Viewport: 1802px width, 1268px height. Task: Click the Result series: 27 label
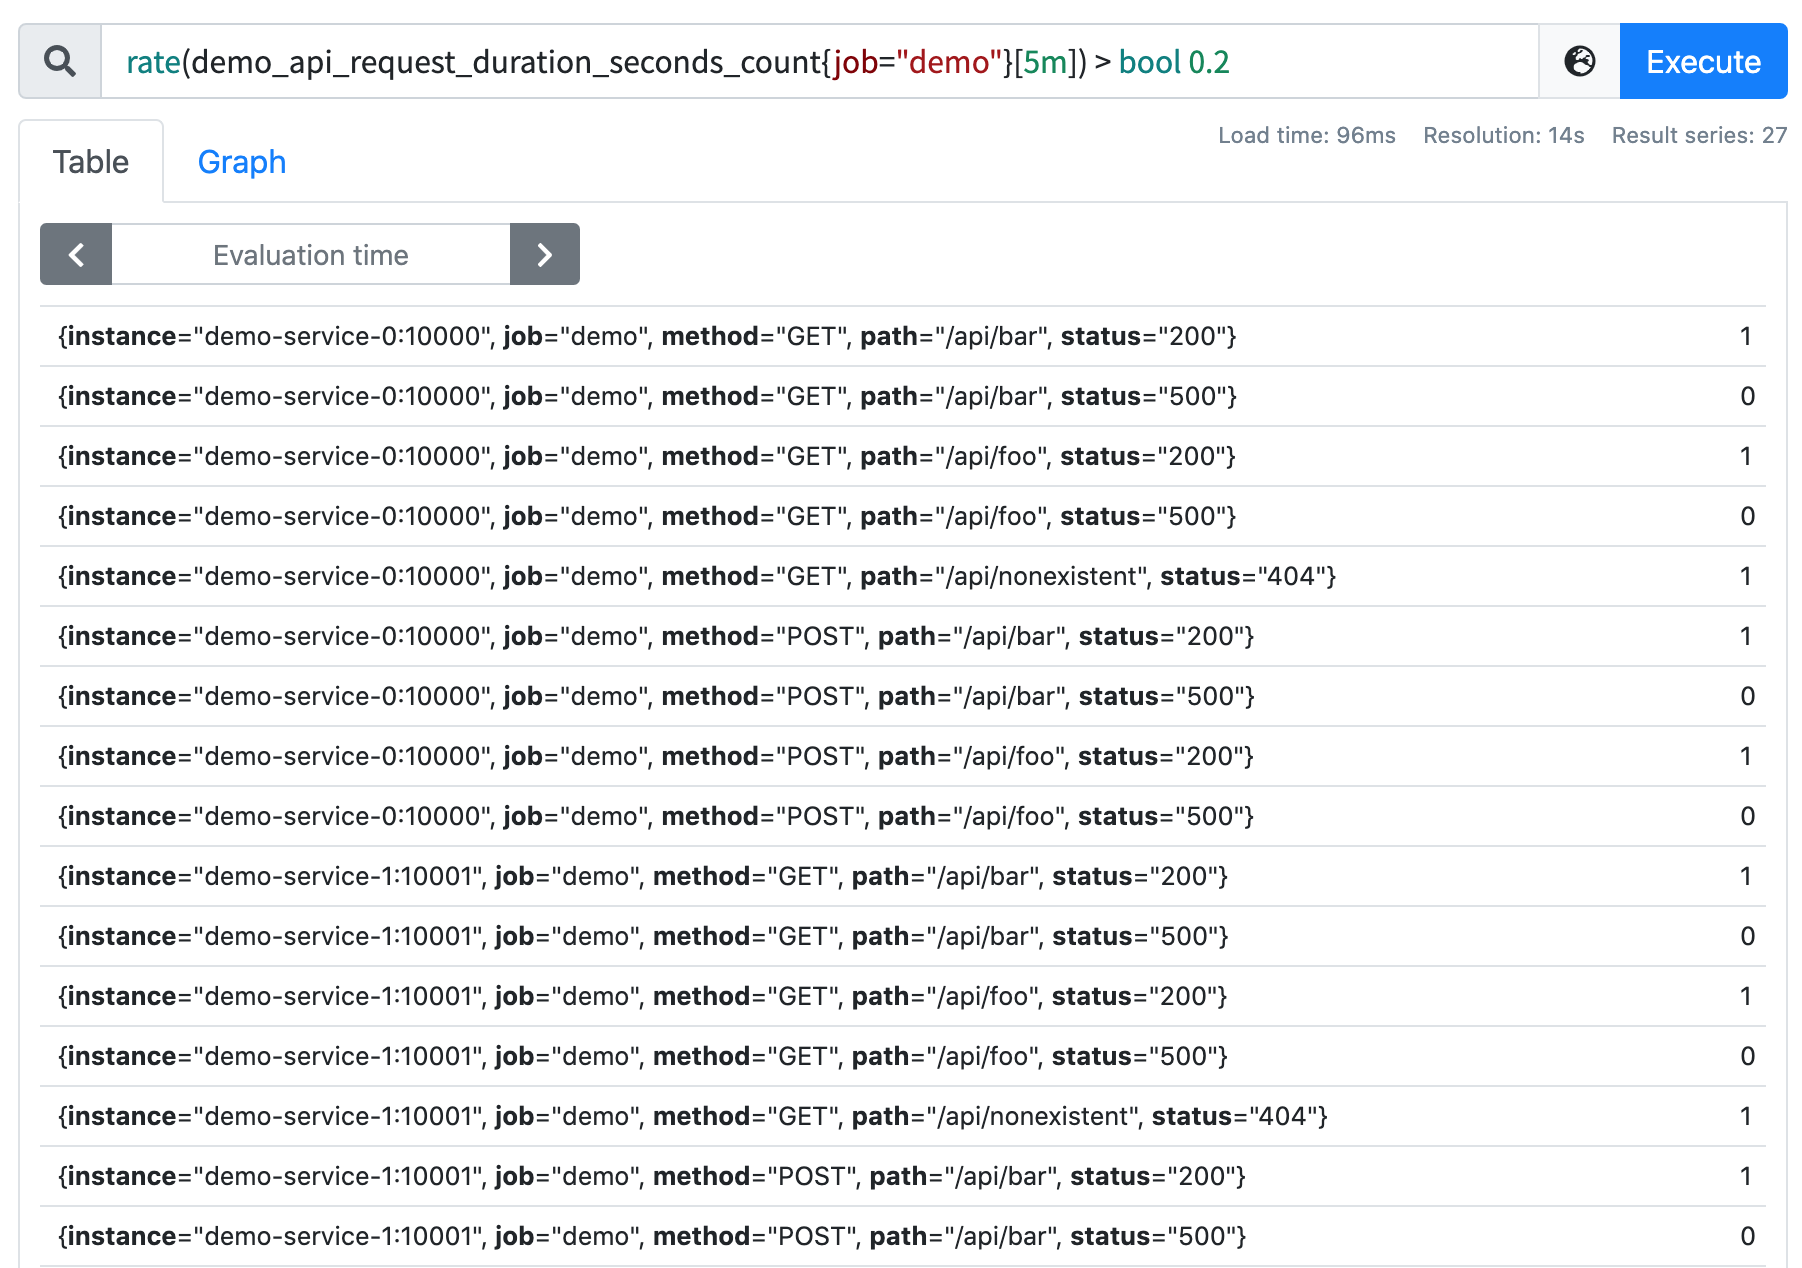[x=1699, y=135]
